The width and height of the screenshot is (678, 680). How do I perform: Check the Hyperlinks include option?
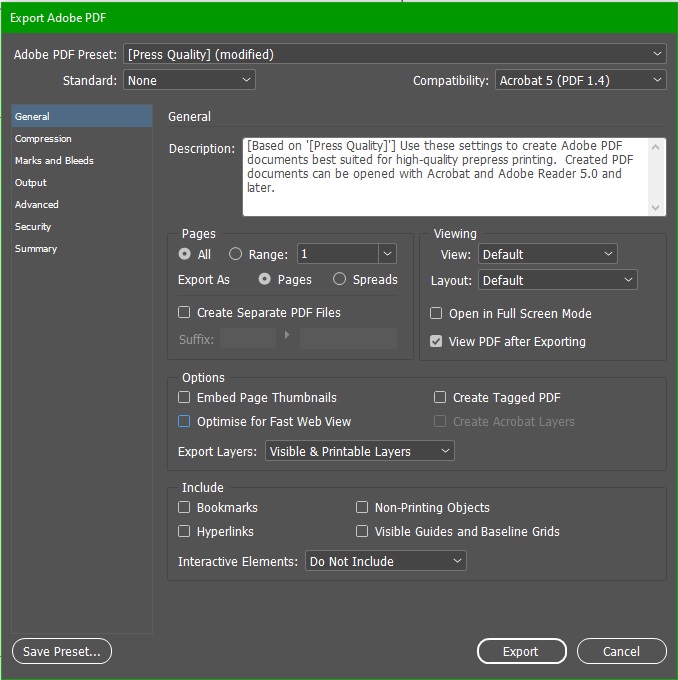(x=184, y=531)
